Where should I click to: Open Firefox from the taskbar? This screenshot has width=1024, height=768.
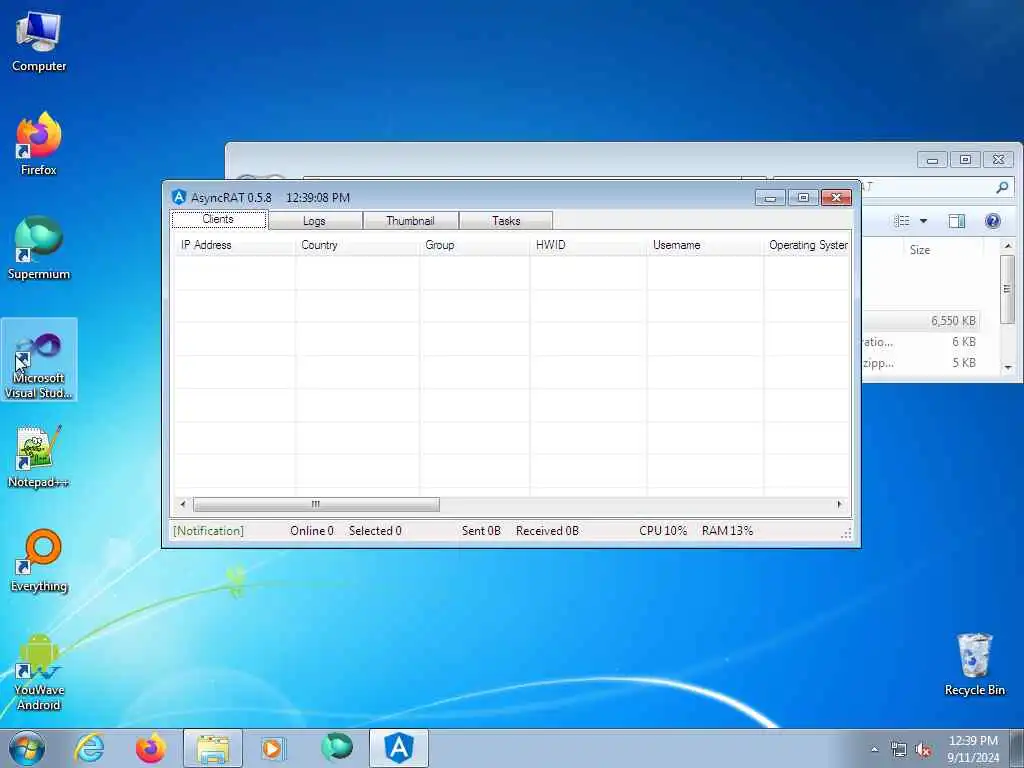(150, 748)
